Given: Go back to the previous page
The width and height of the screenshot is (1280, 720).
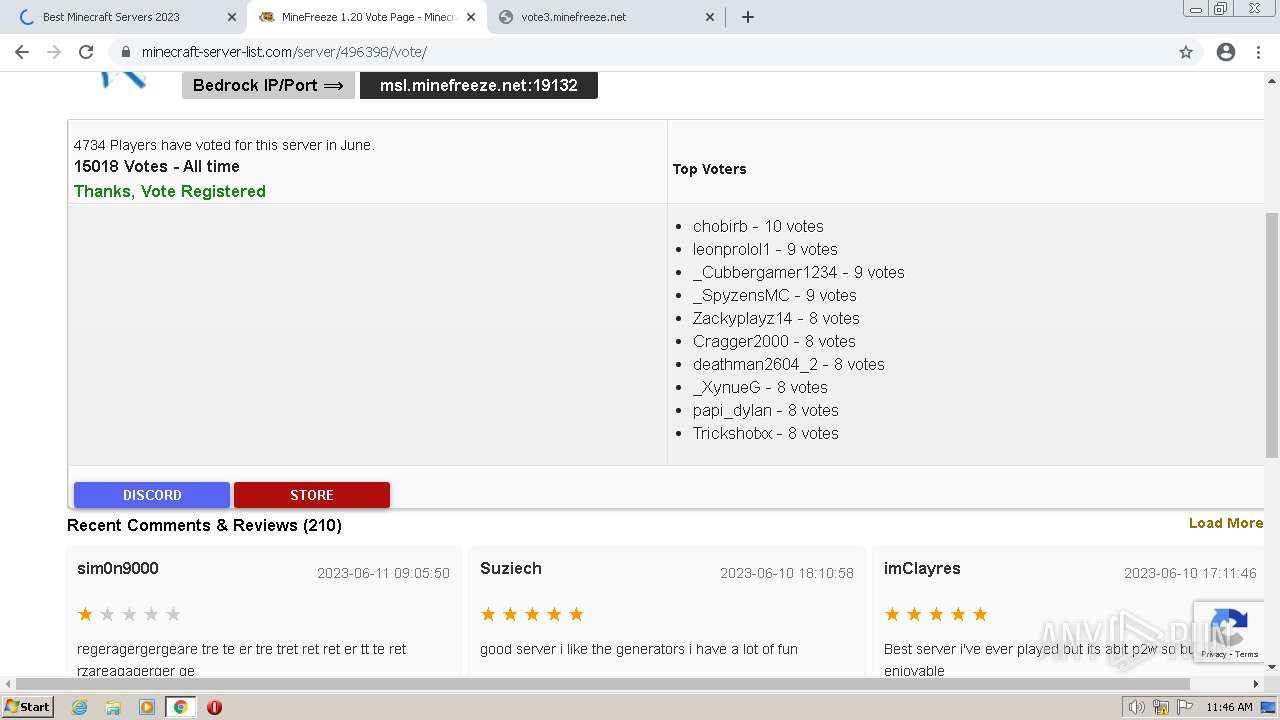Looking at the screenshot, I should click(x=22, y=52).
